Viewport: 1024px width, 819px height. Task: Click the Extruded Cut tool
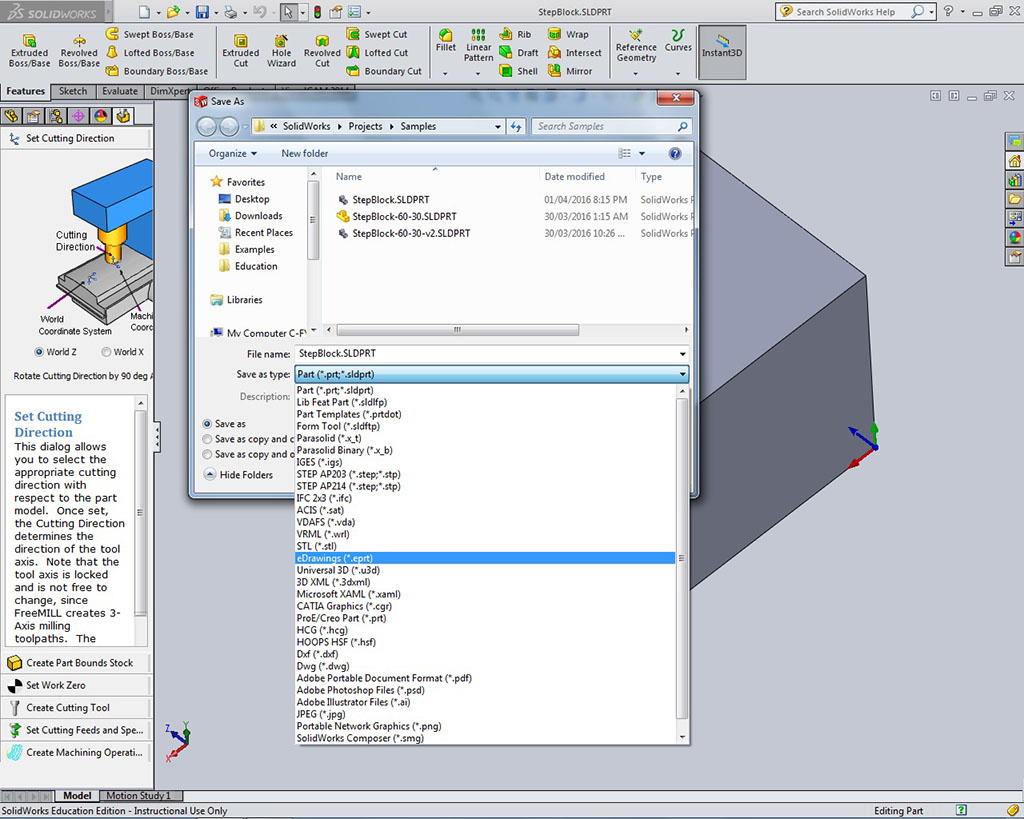(240, 51)
